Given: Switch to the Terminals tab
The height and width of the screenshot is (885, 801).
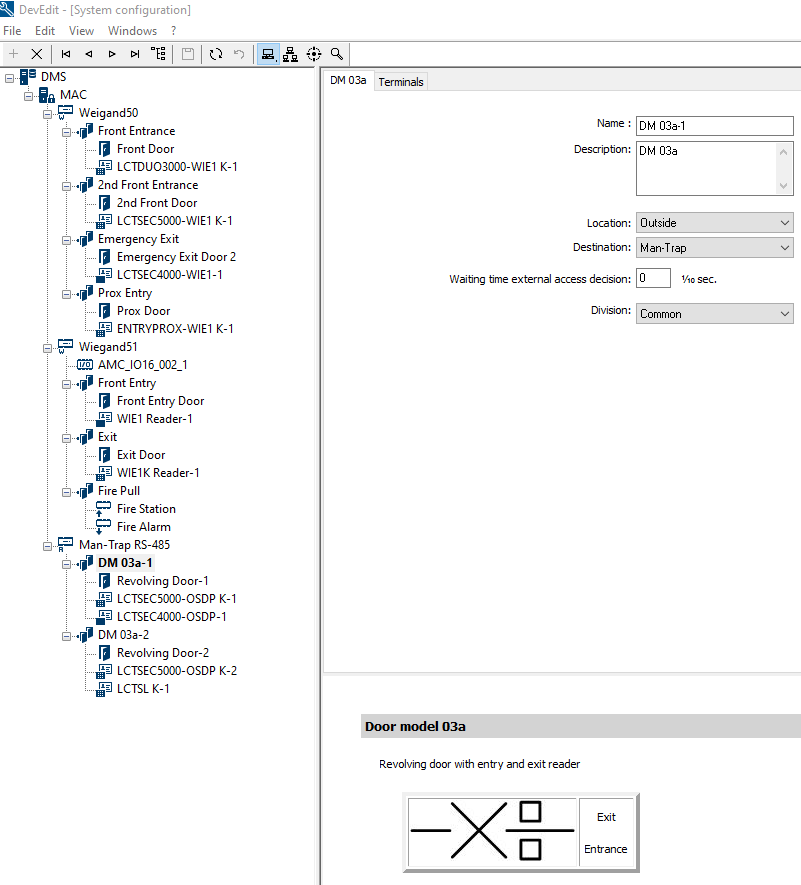Looking at the screenshot, I should coord(401,82).
